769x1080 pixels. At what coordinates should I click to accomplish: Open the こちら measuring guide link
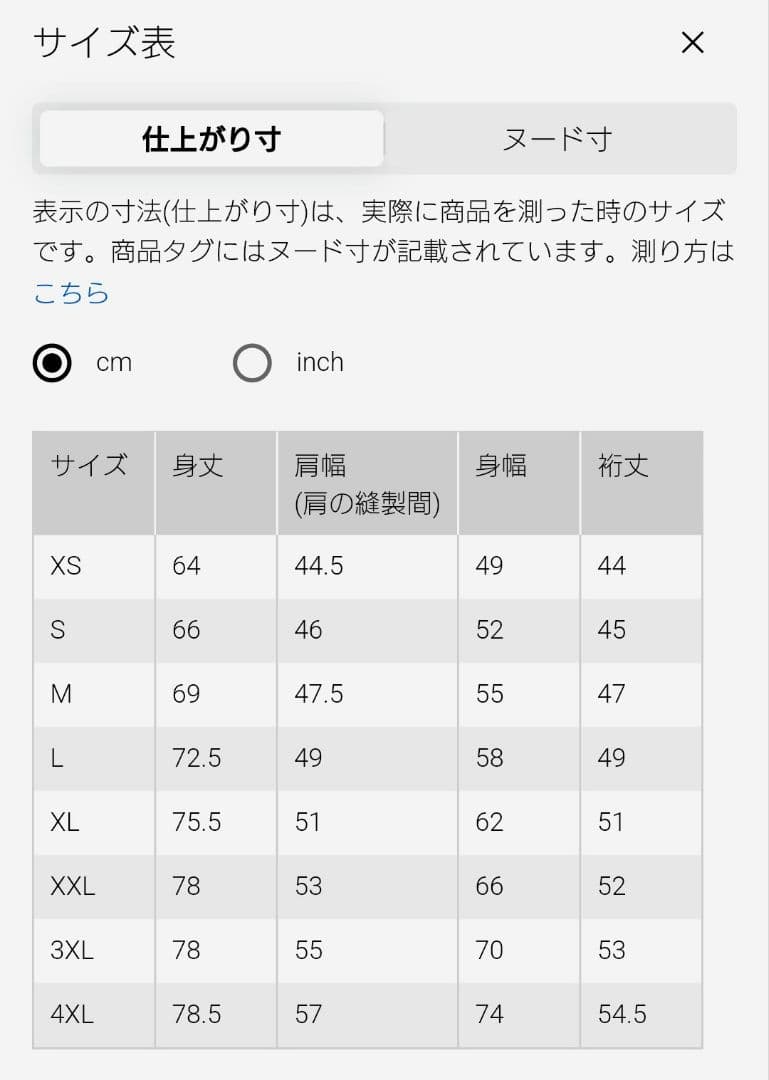coord(72,293)
